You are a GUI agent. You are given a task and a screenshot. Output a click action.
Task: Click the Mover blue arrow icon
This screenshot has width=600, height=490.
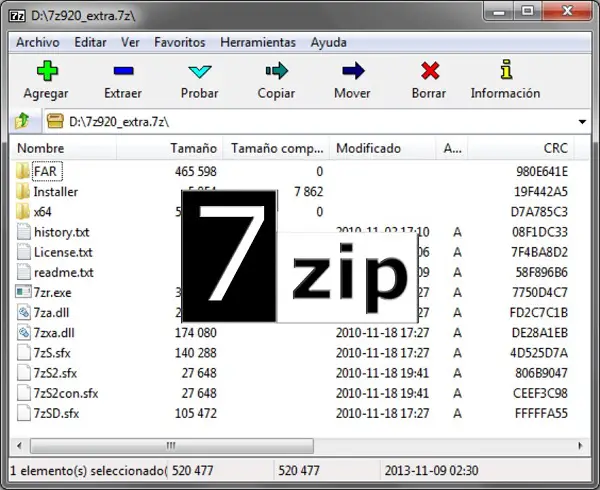pyautogui.click(x=353, y=71)
